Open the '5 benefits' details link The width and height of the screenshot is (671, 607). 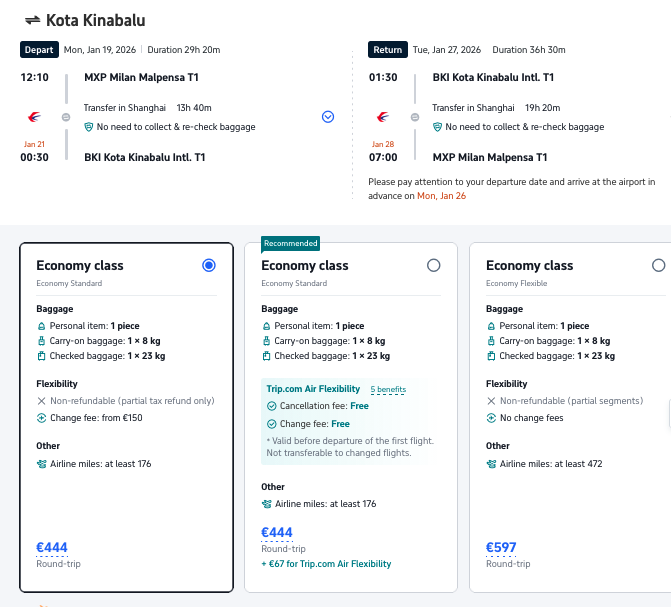click(389, 389)
